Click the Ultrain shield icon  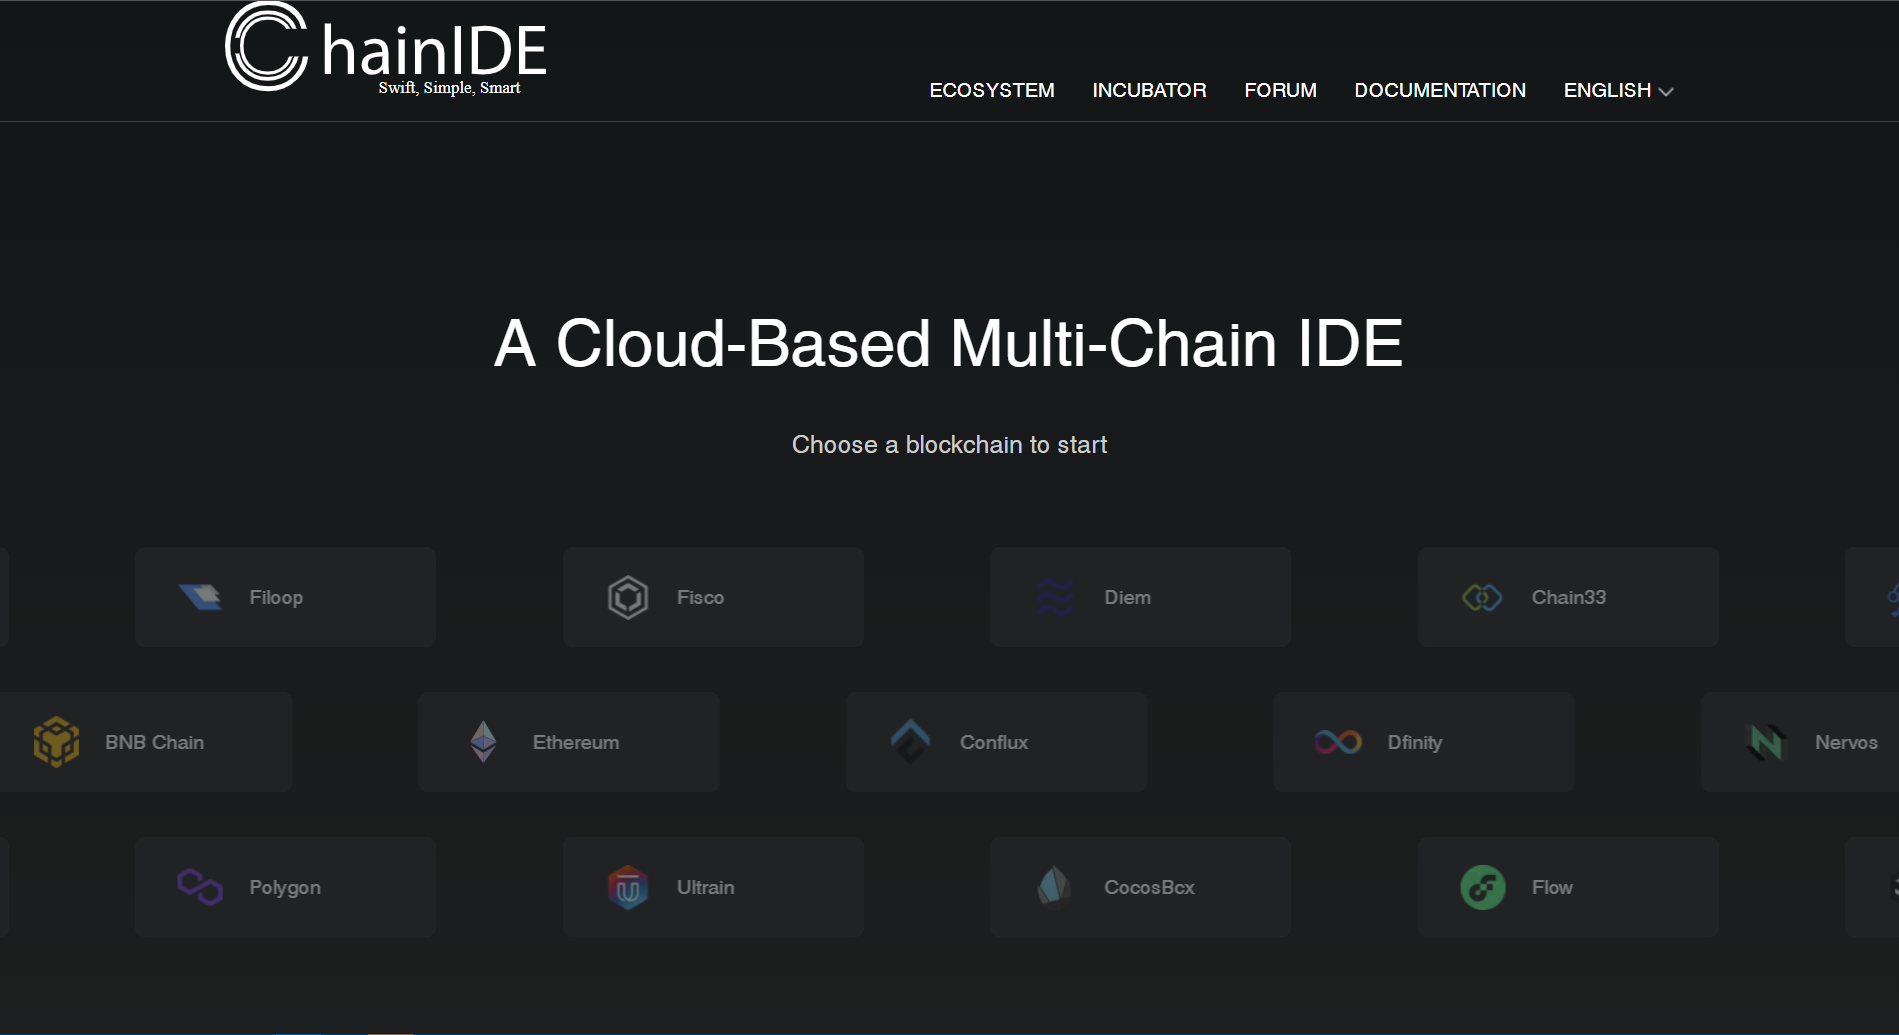click(628, 887)
